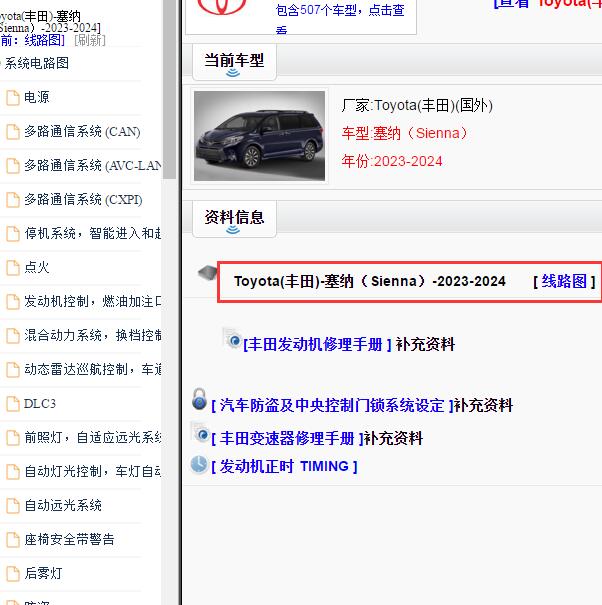Click the file icon beside DLC3

pos(13,404)
